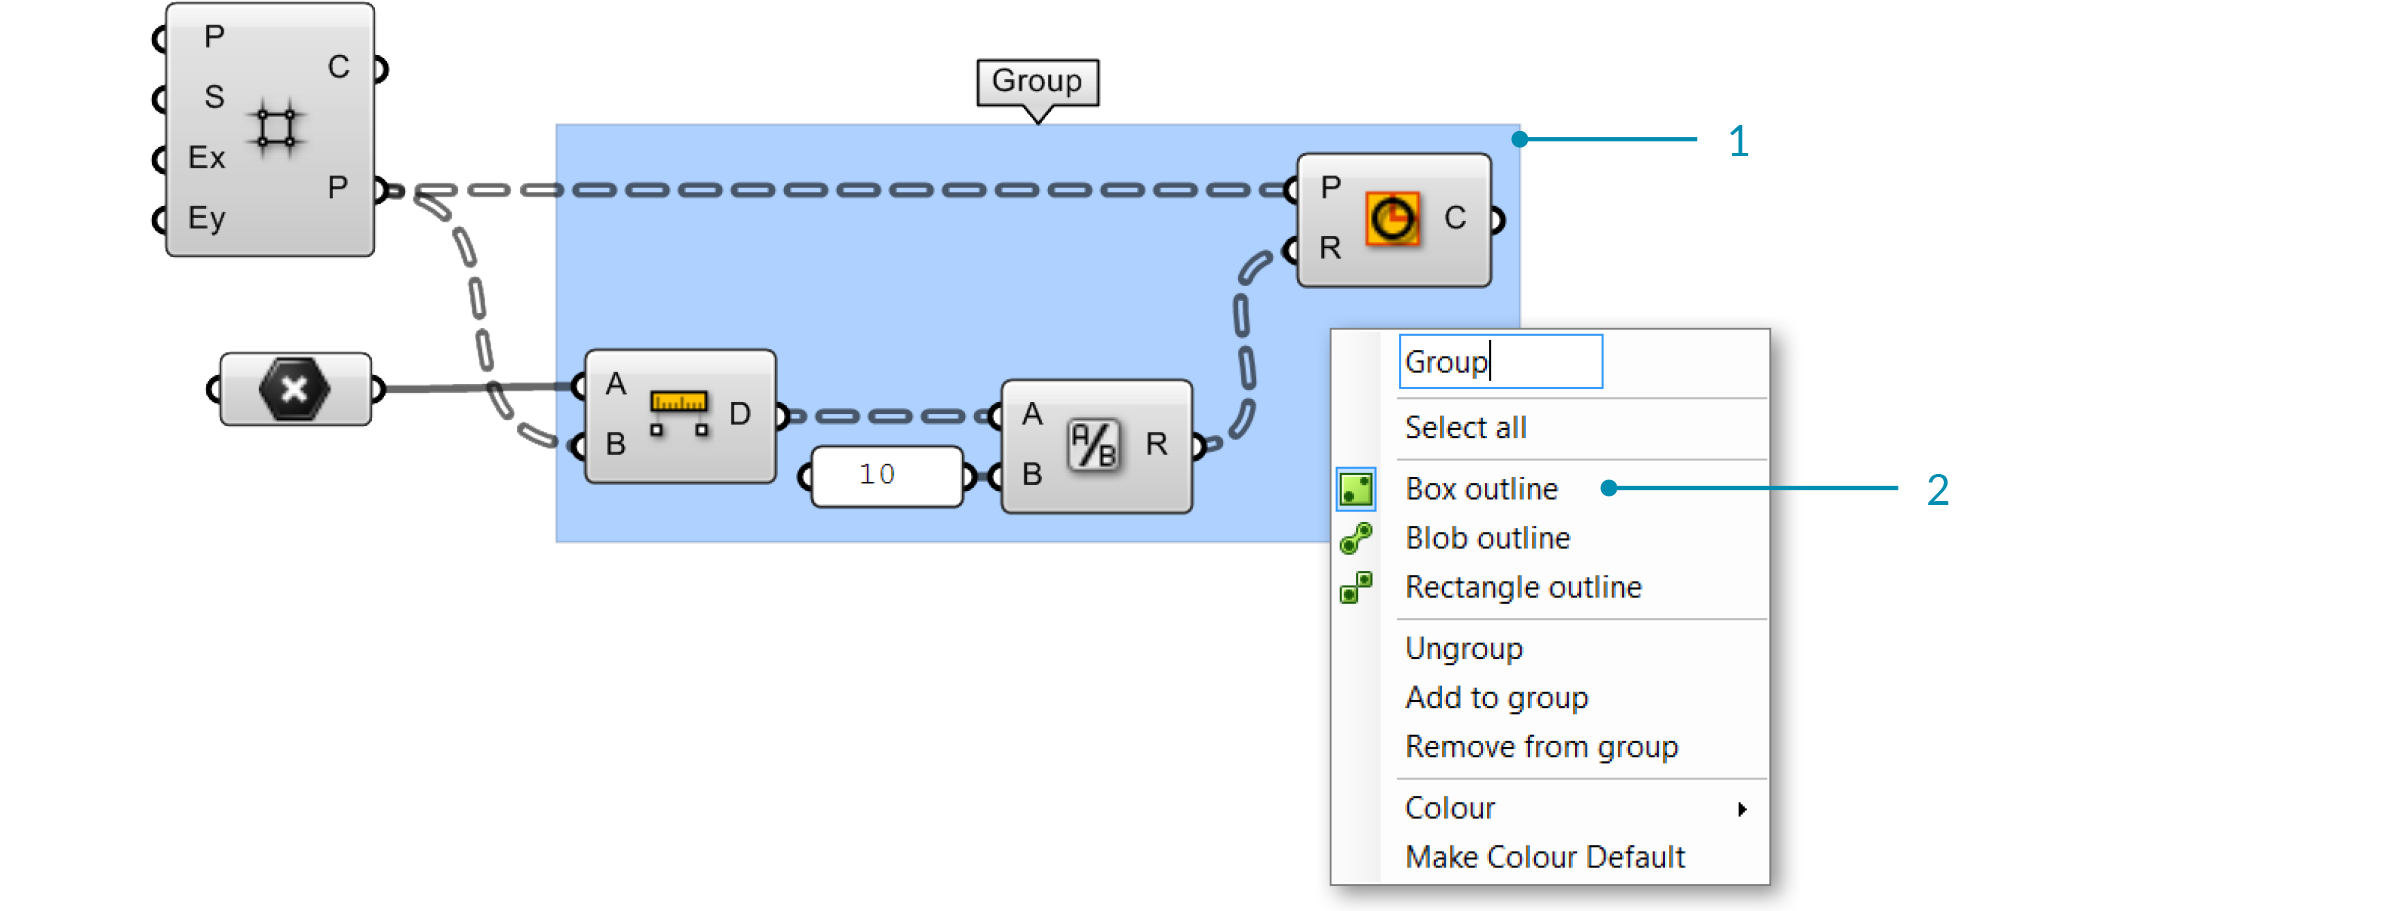Click the Division component A/B icon
Image resolution: width=2400 pixels, height=911 pixels.
point(1093,445)
